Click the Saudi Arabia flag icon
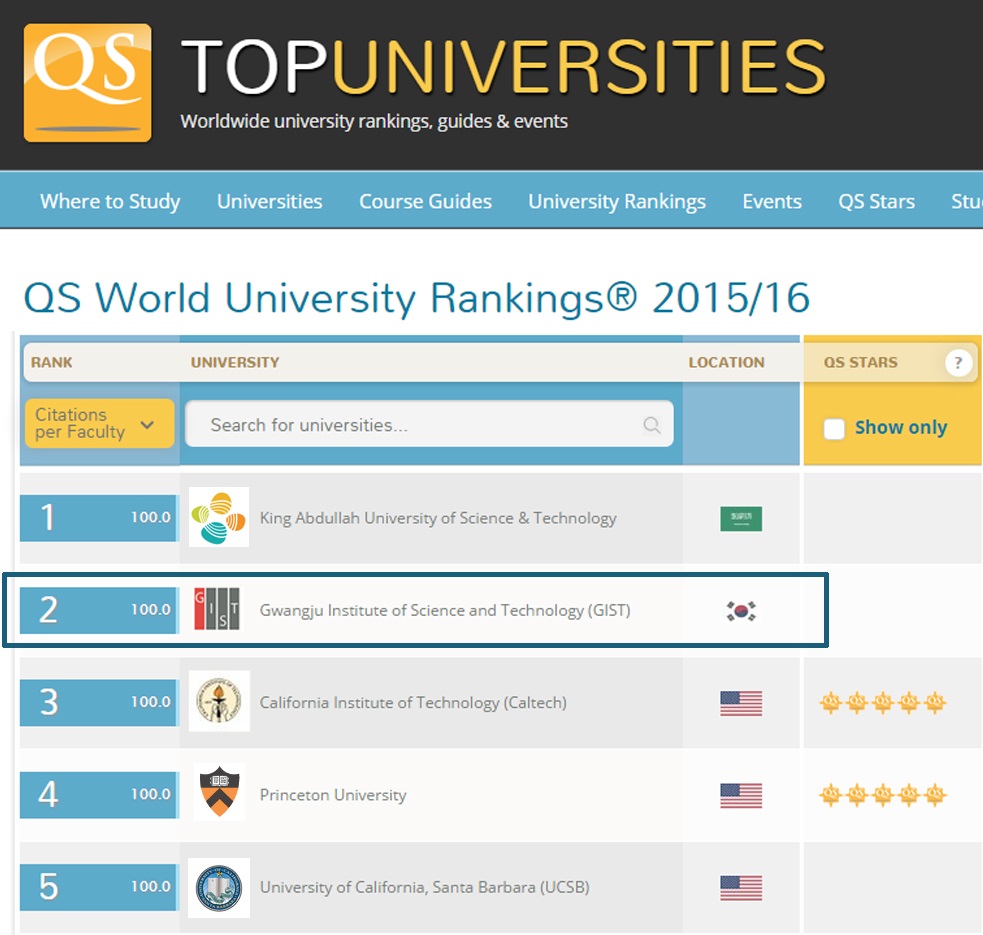 coord(740,518)
